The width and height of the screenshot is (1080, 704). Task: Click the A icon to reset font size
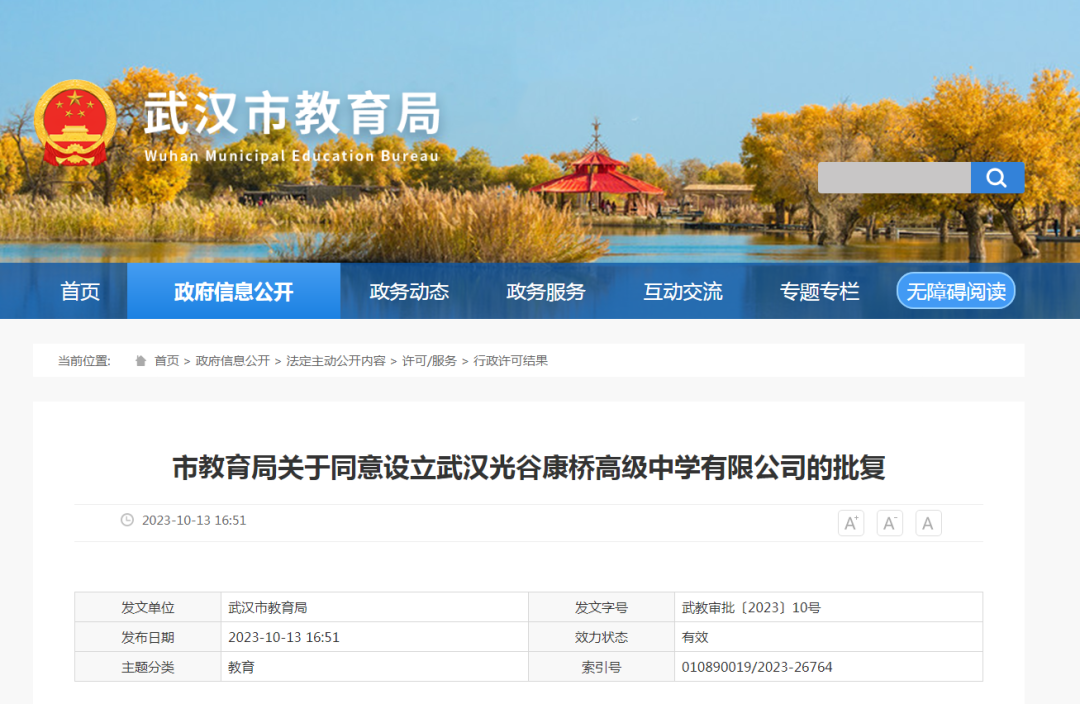tap(928, 522)
